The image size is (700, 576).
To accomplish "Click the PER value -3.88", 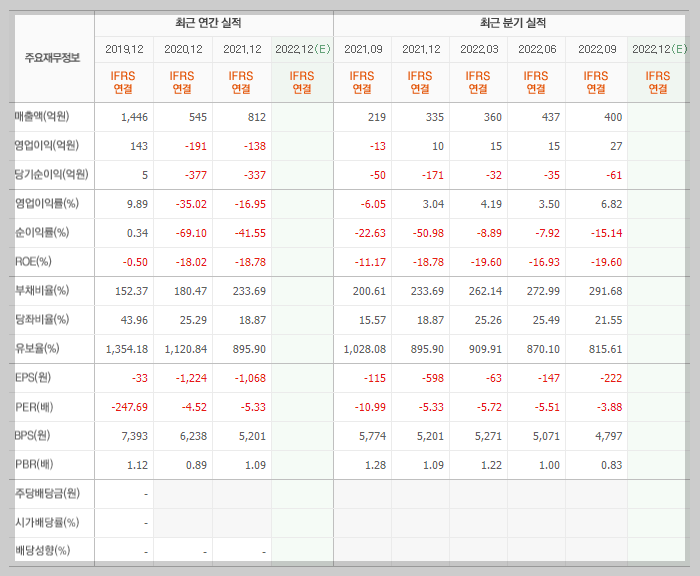I will (x=609, y=408).
